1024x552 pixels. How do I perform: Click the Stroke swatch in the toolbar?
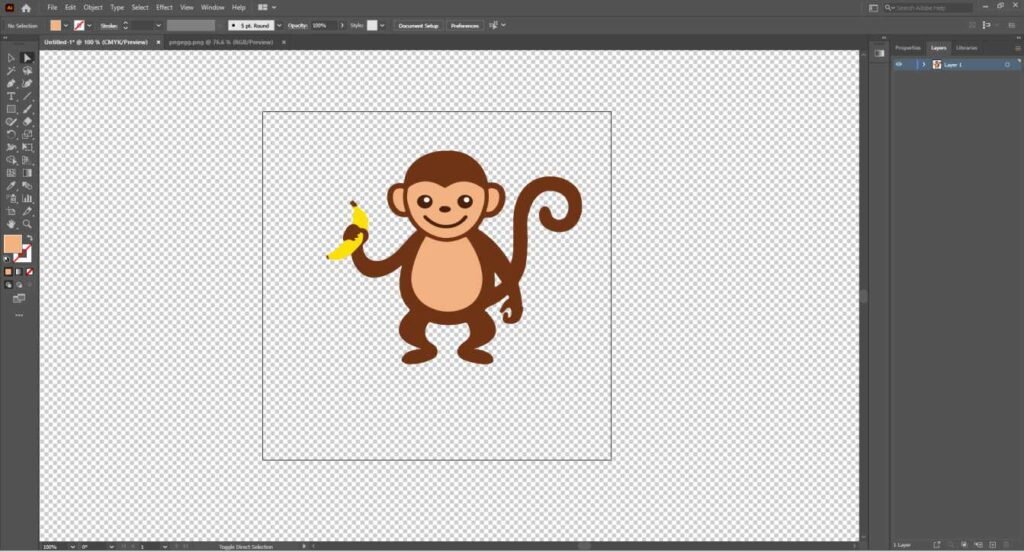(24, 253)
